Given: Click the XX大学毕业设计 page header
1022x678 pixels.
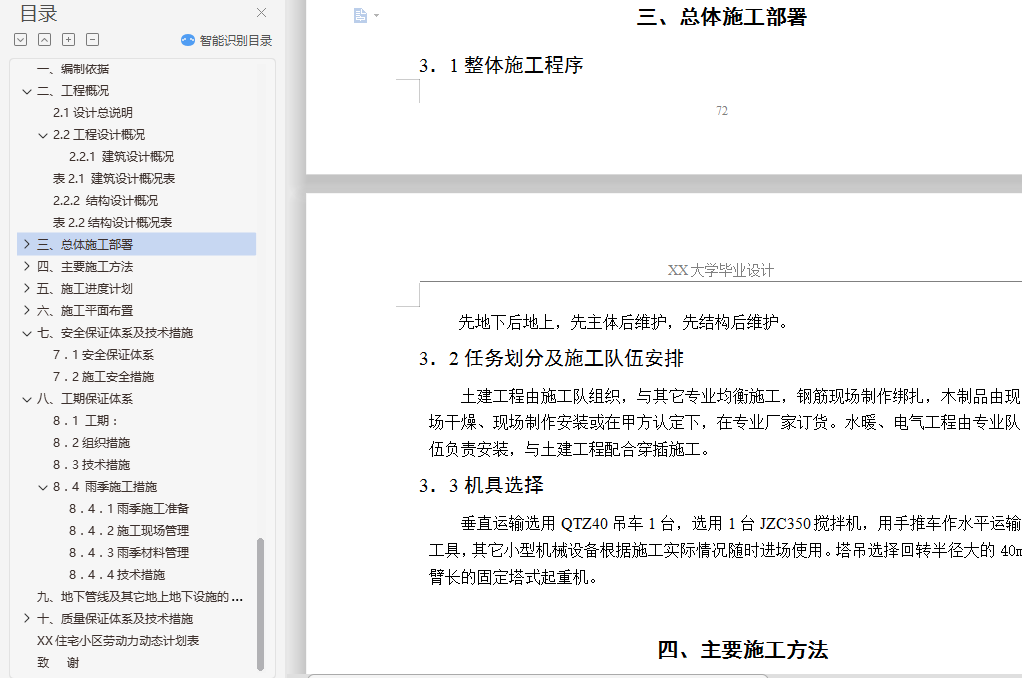Looking at the screenshot, I should pos(721,271).
